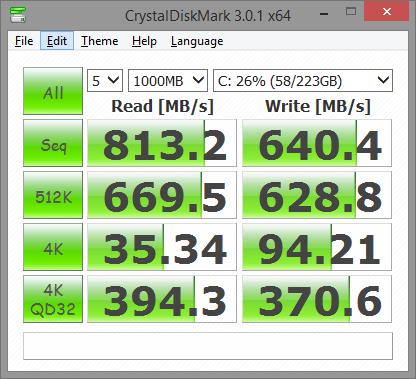Click the 4K QD32 write result 370.6
The height and width of the screenshot is (379, 416).
317,299
